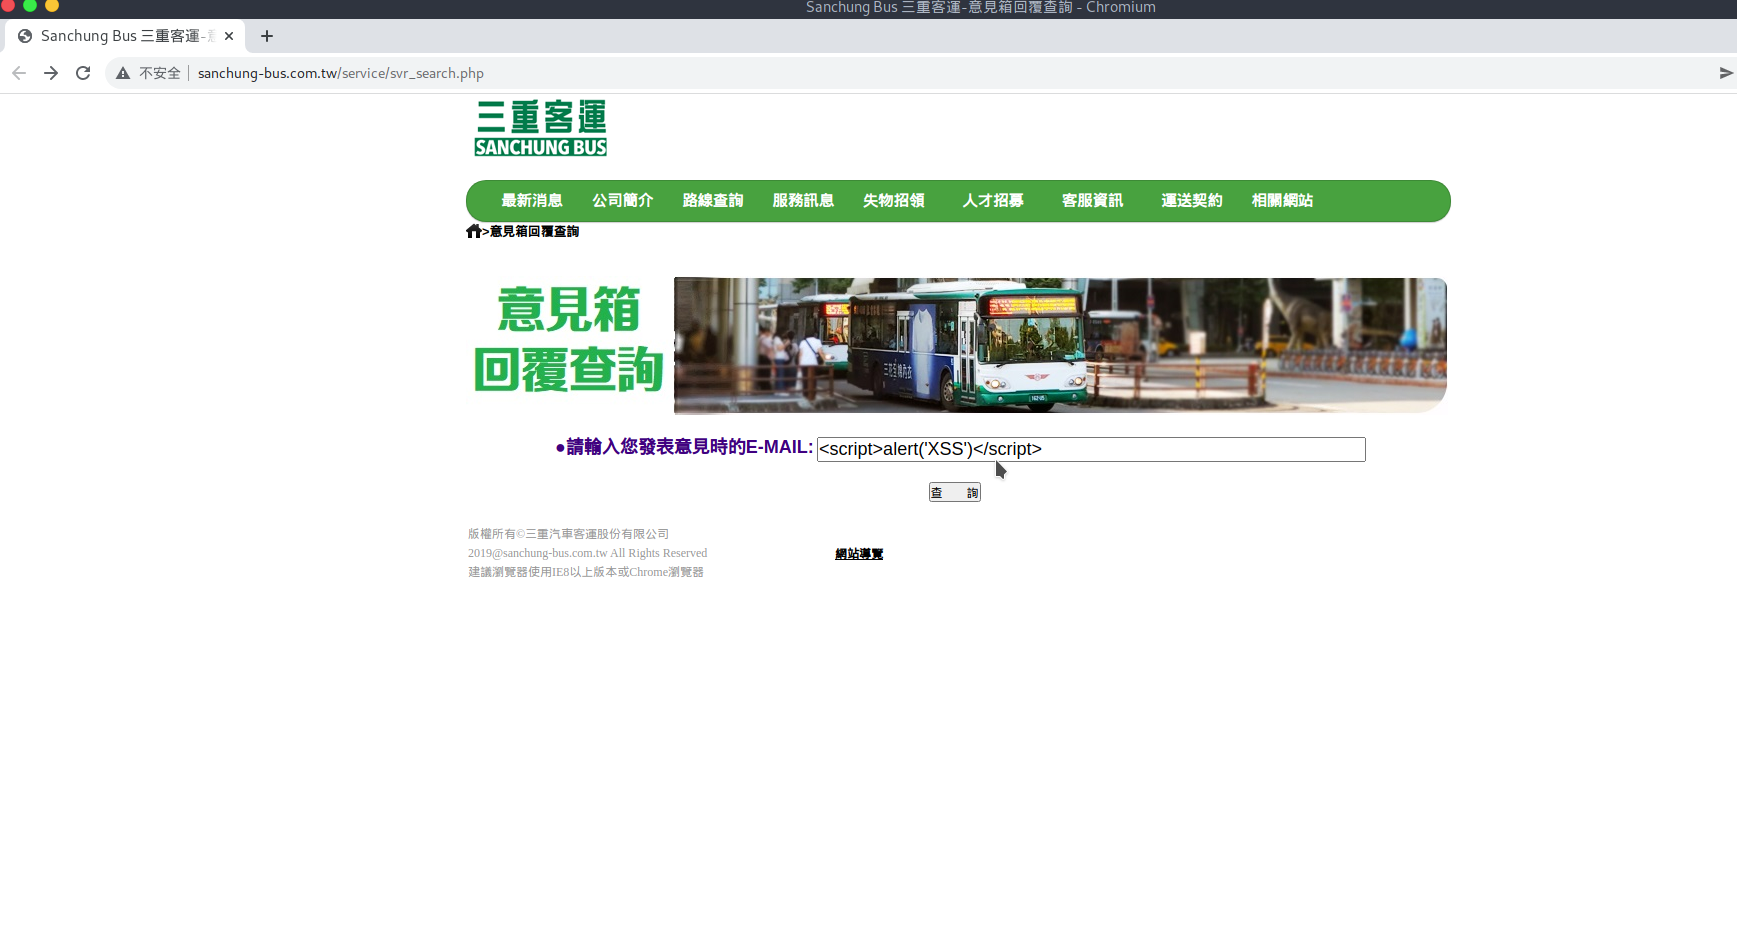Click the 網站導覽 sitemap link

click(x=859, y=554)
